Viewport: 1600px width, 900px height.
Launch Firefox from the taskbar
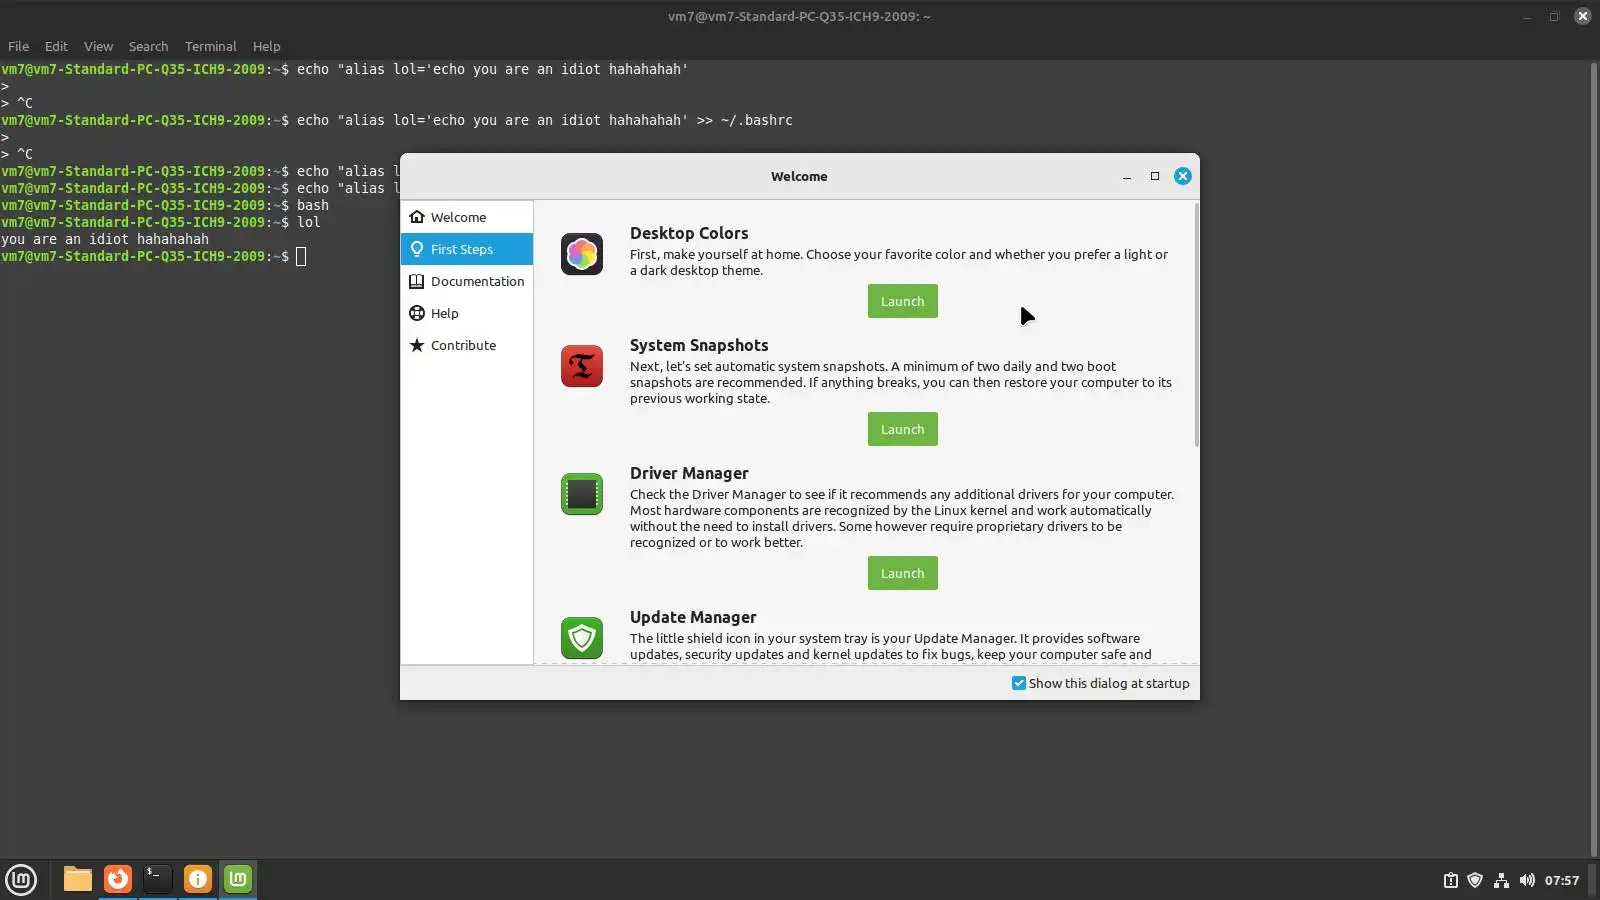[x=118, y=879]
